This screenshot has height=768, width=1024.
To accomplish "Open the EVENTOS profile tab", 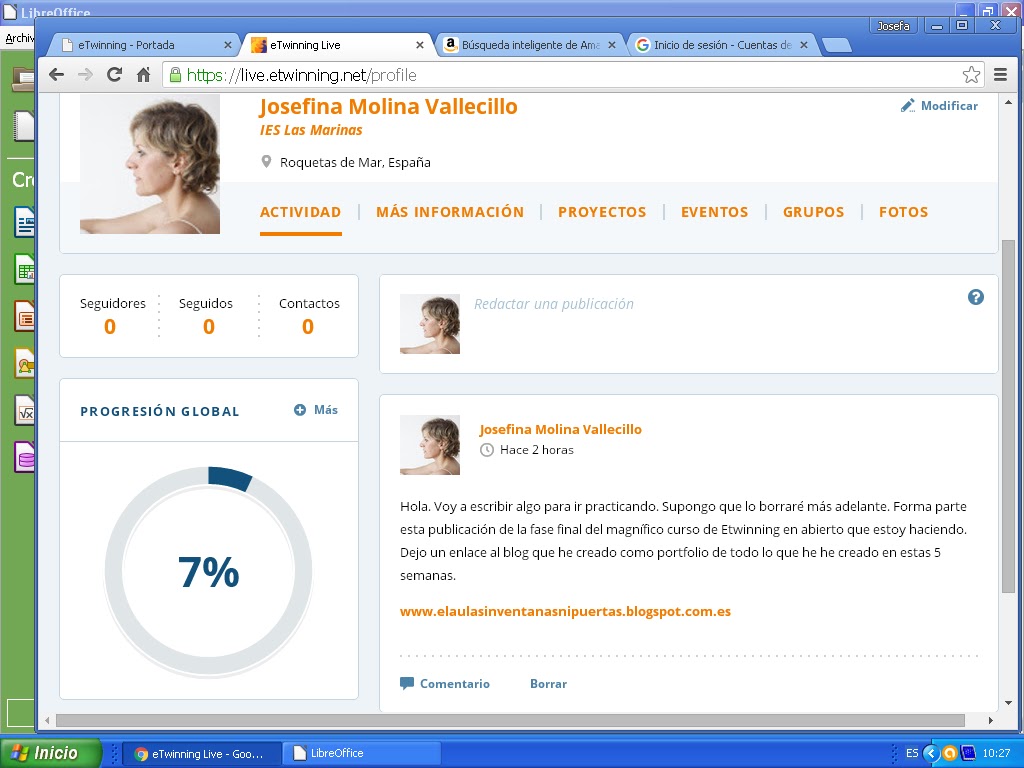I will [714, 212].
